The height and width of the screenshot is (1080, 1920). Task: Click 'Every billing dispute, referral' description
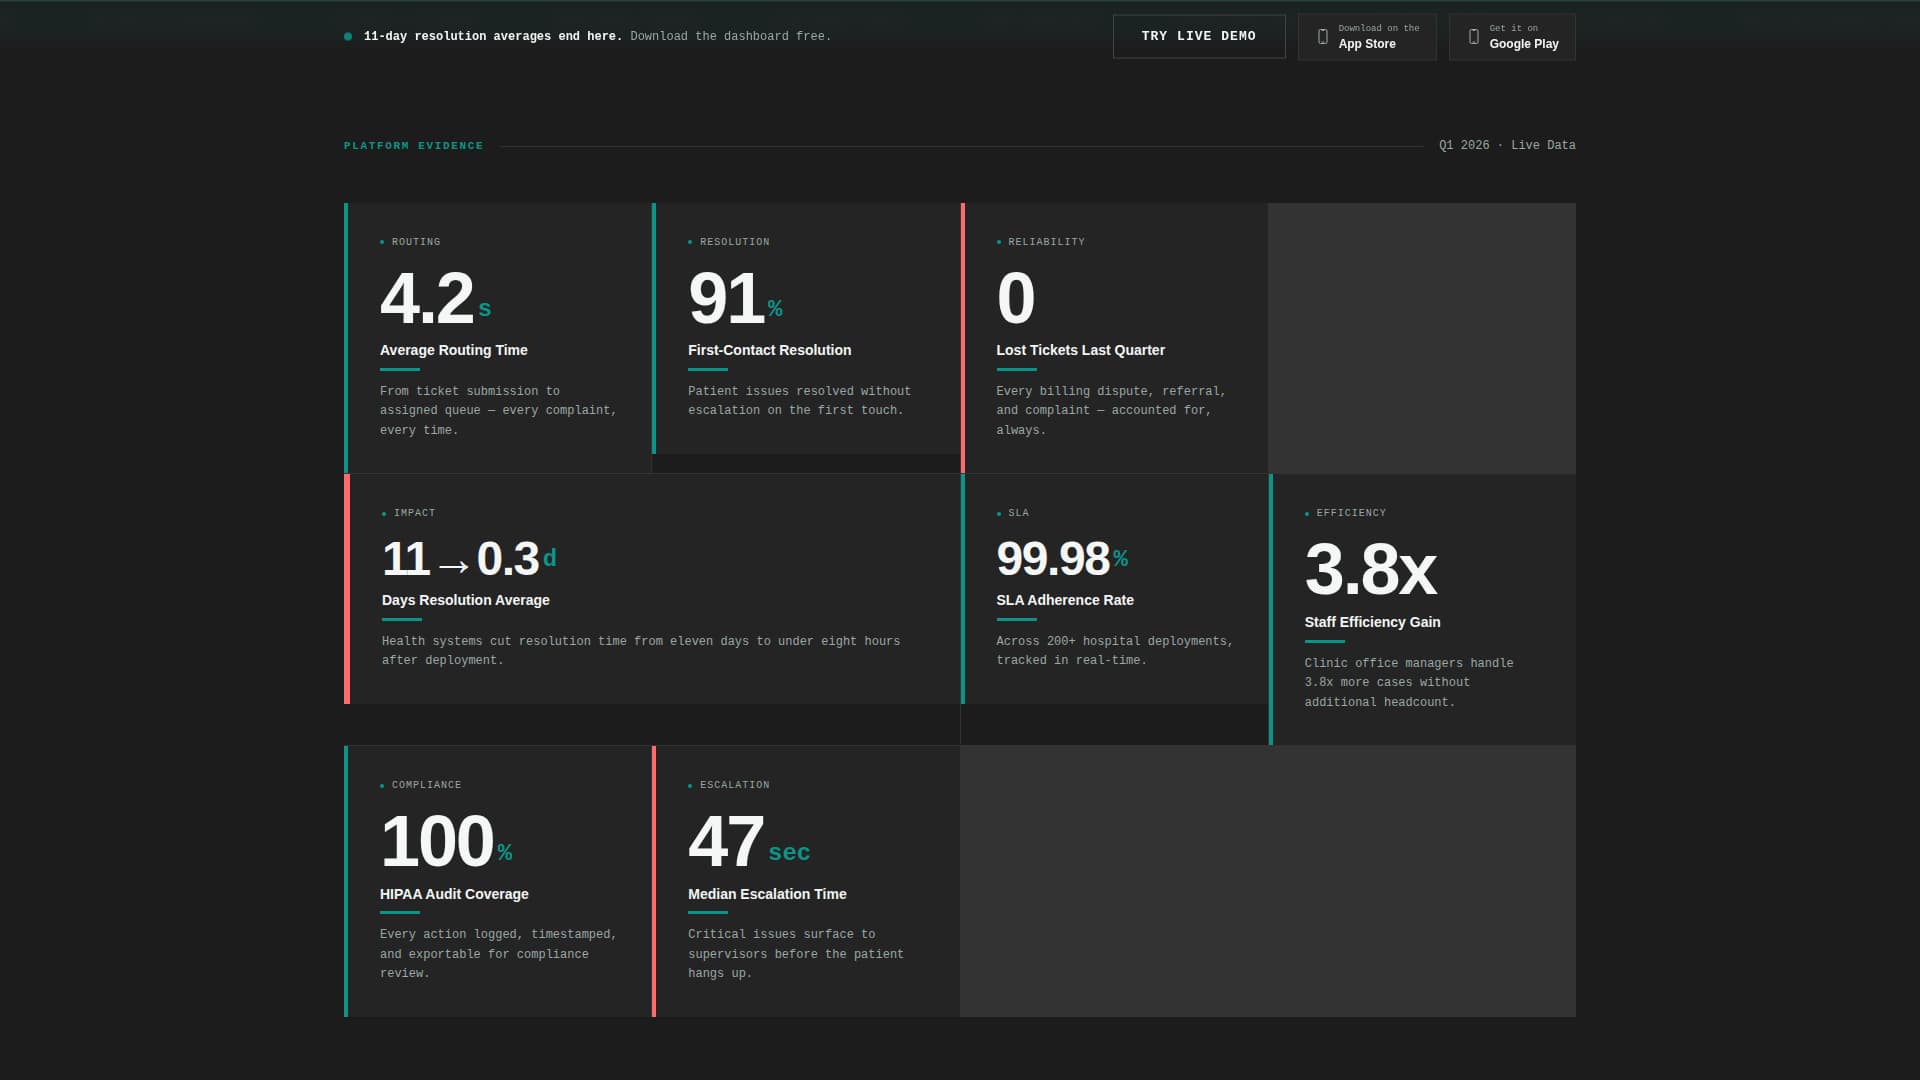[1111, 411]
